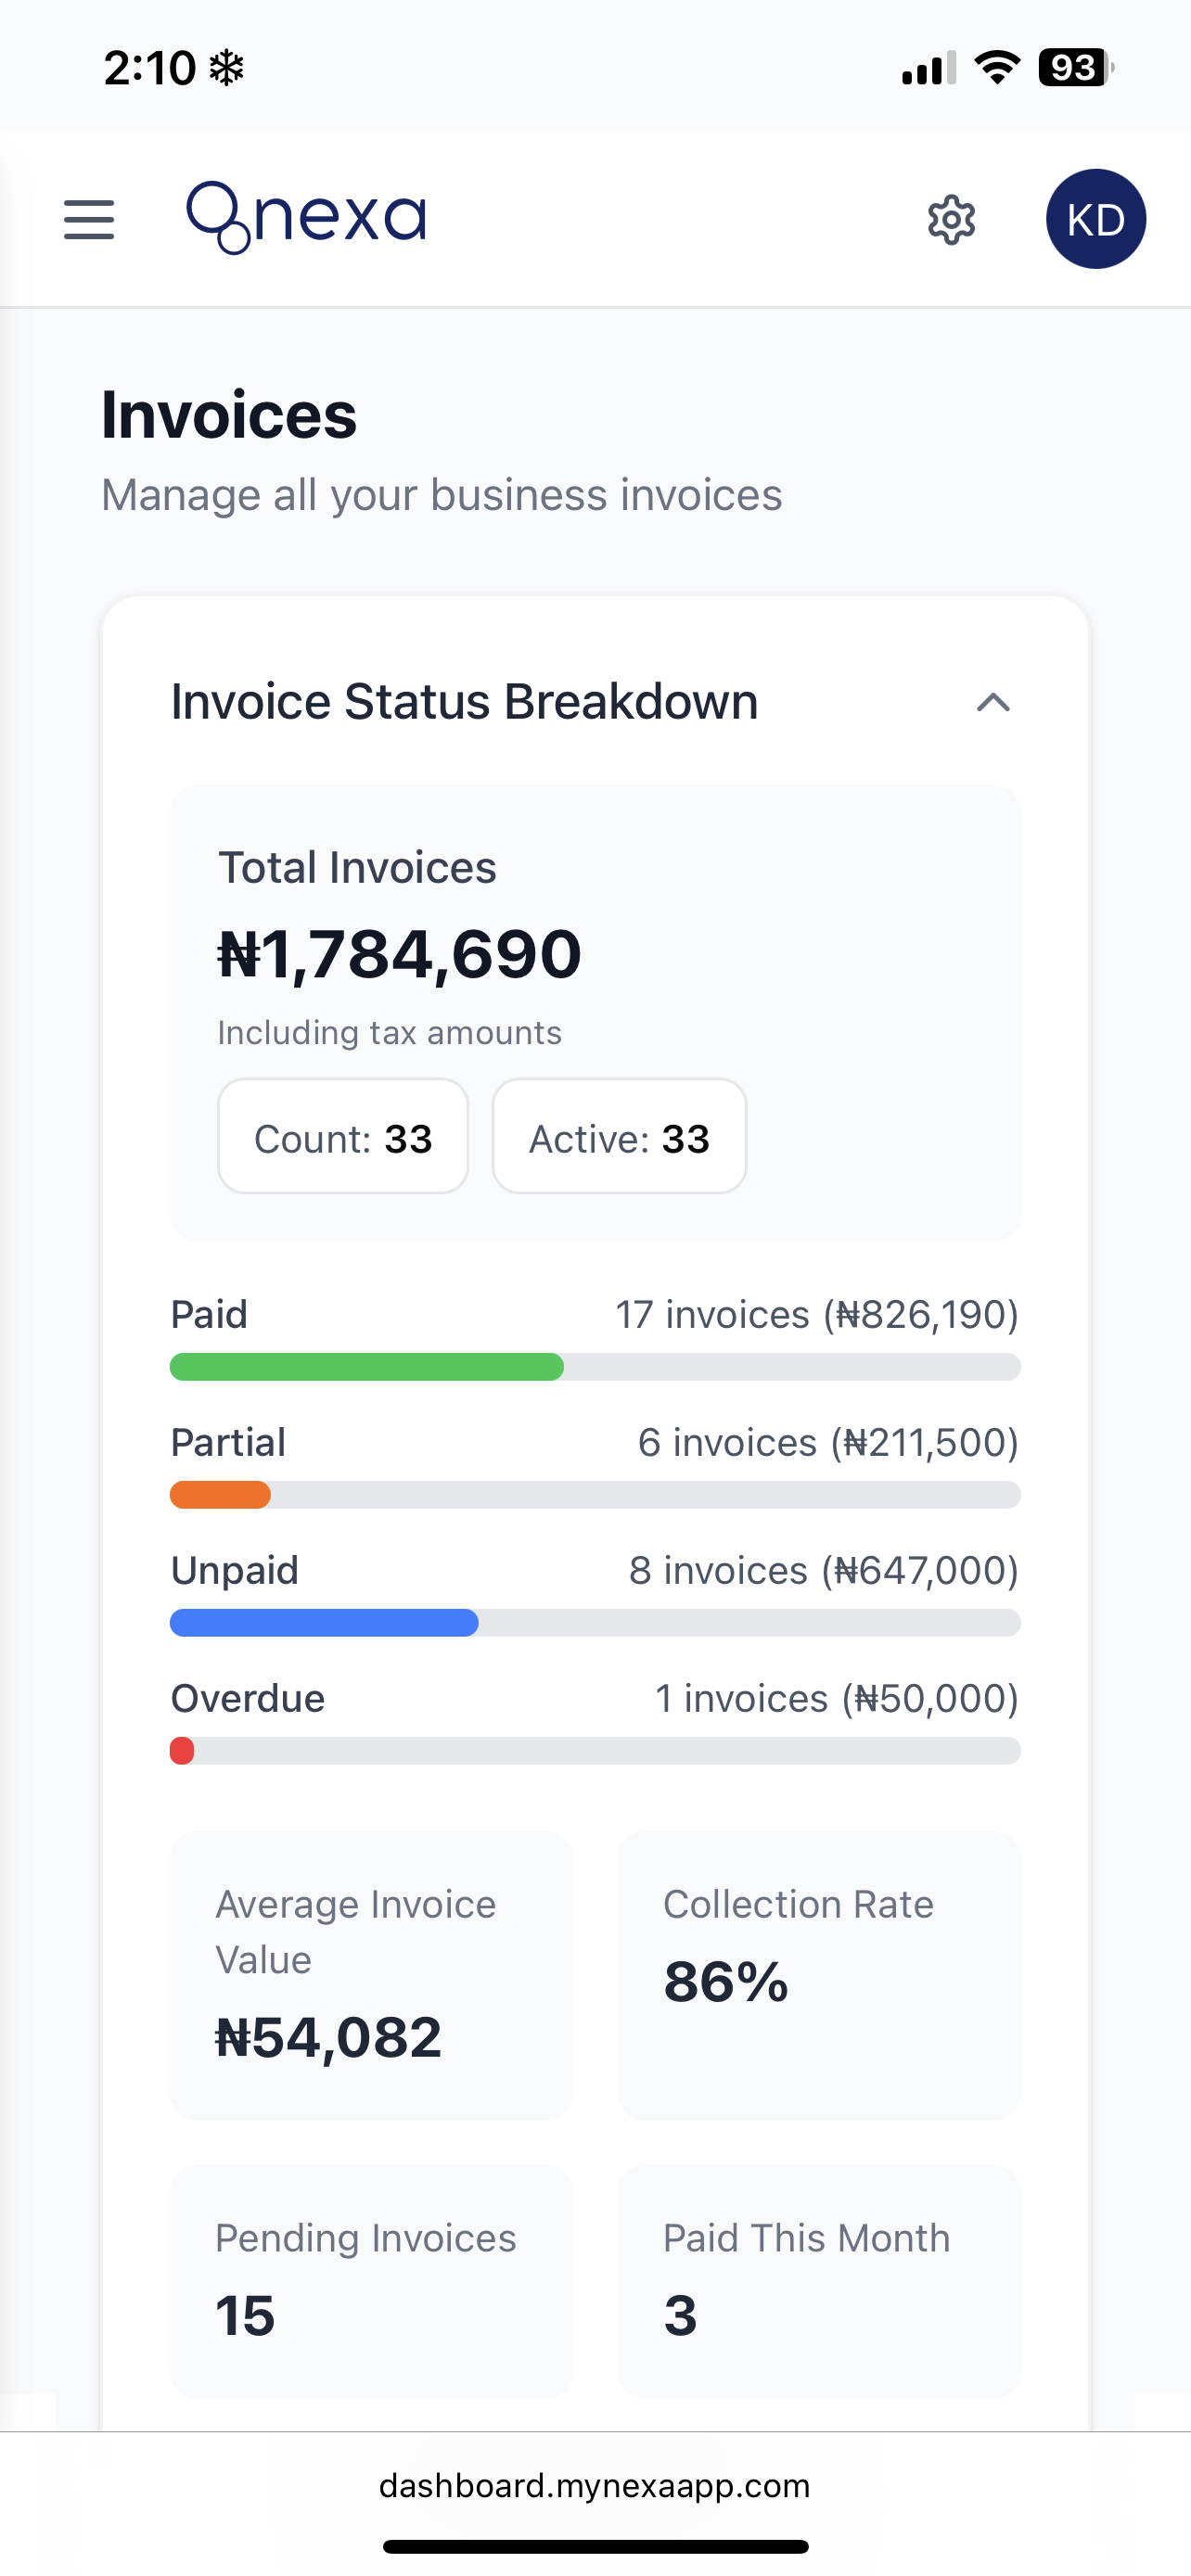Click the blue Unpaid progress bar
Viewport: 1191px width, 2576px height.
324,1623
